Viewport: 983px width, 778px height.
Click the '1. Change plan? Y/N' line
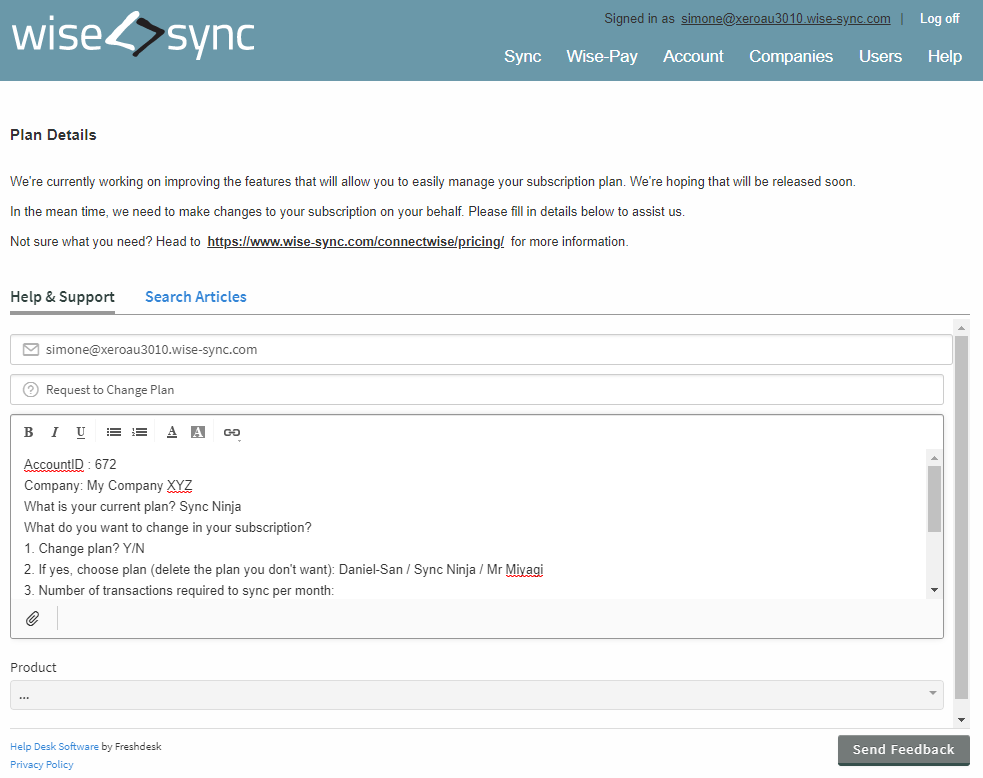(x=84, y=549)
